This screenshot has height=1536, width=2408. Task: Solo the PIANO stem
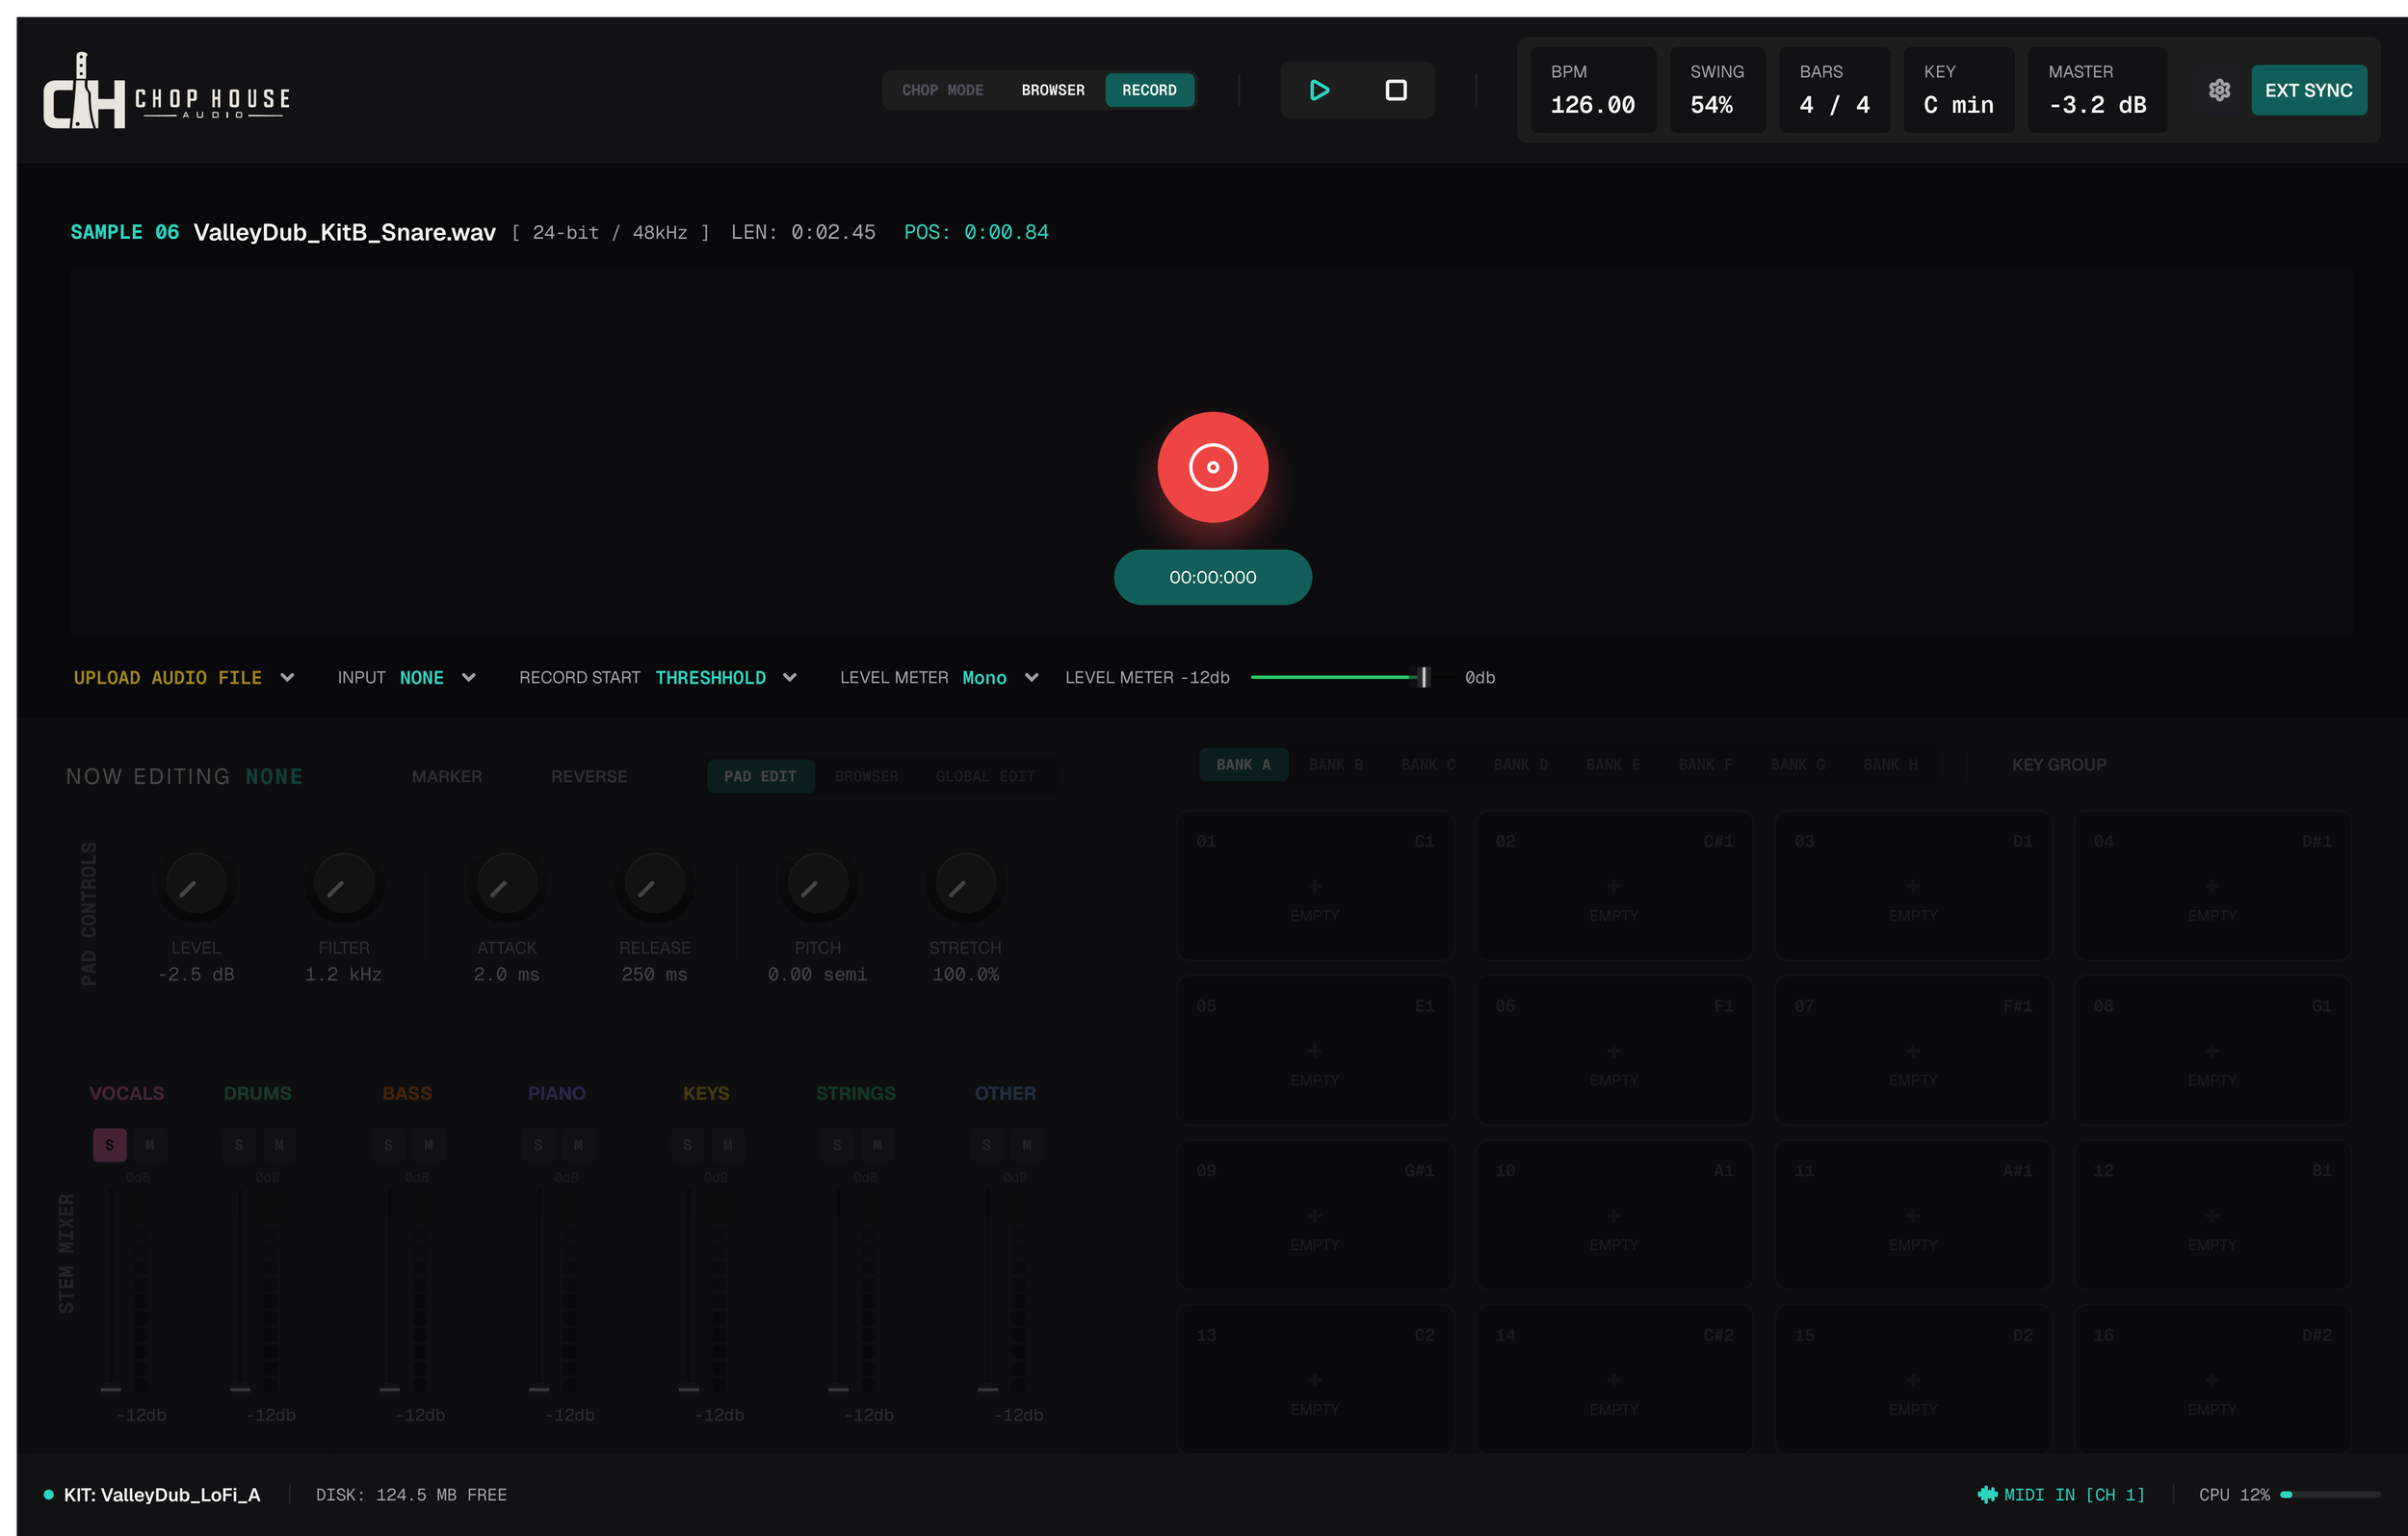(538, 1145)
